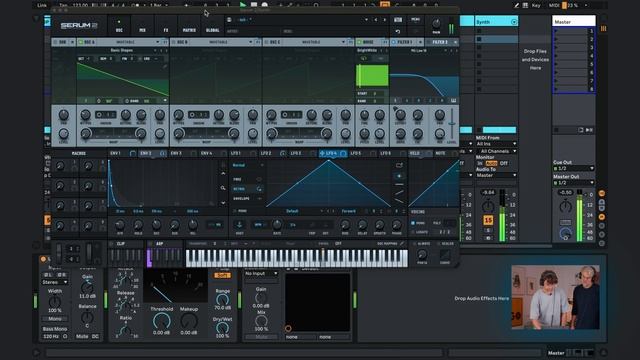The height and width of the screenshot is (360, 640).
Task: Toggle FILTER 1 on/off
Action: [x=394, y=42]
